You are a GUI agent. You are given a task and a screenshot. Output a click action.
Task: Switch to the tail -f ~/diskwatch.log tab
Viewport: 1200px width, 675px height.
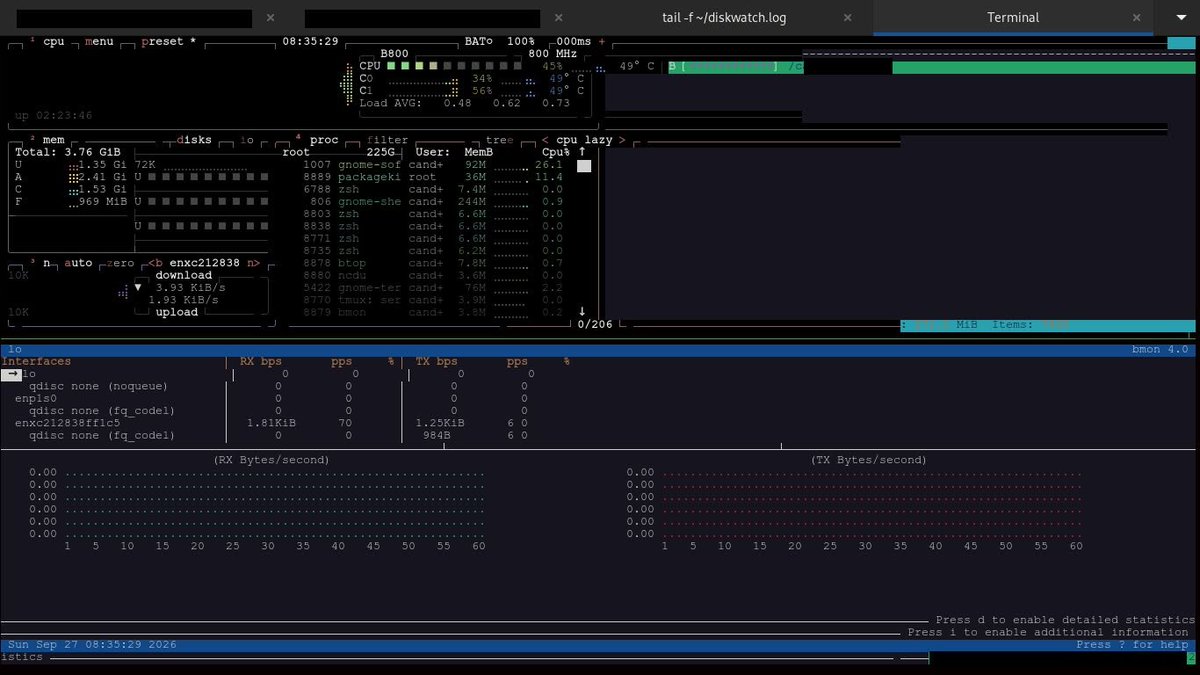(723, 17)
